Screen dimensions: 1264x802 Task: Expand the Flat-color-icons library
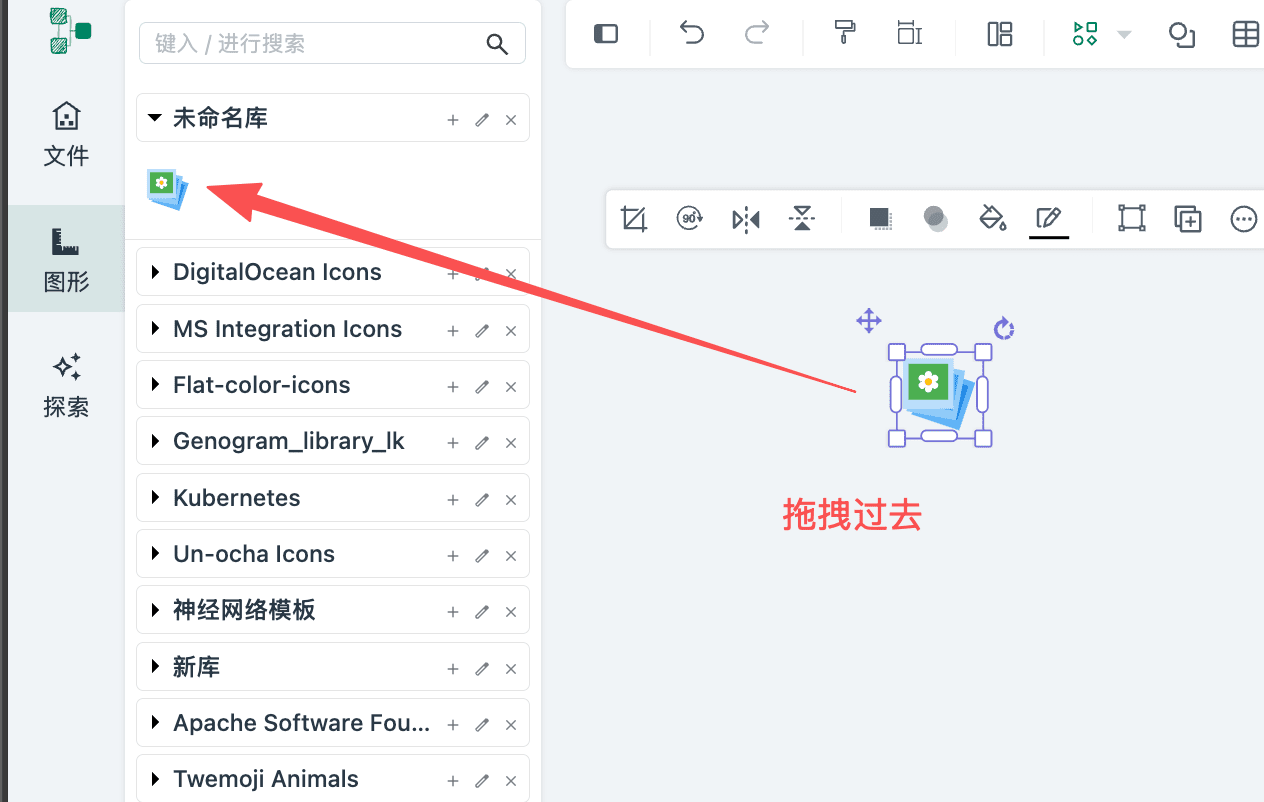[x=155, y=385]
